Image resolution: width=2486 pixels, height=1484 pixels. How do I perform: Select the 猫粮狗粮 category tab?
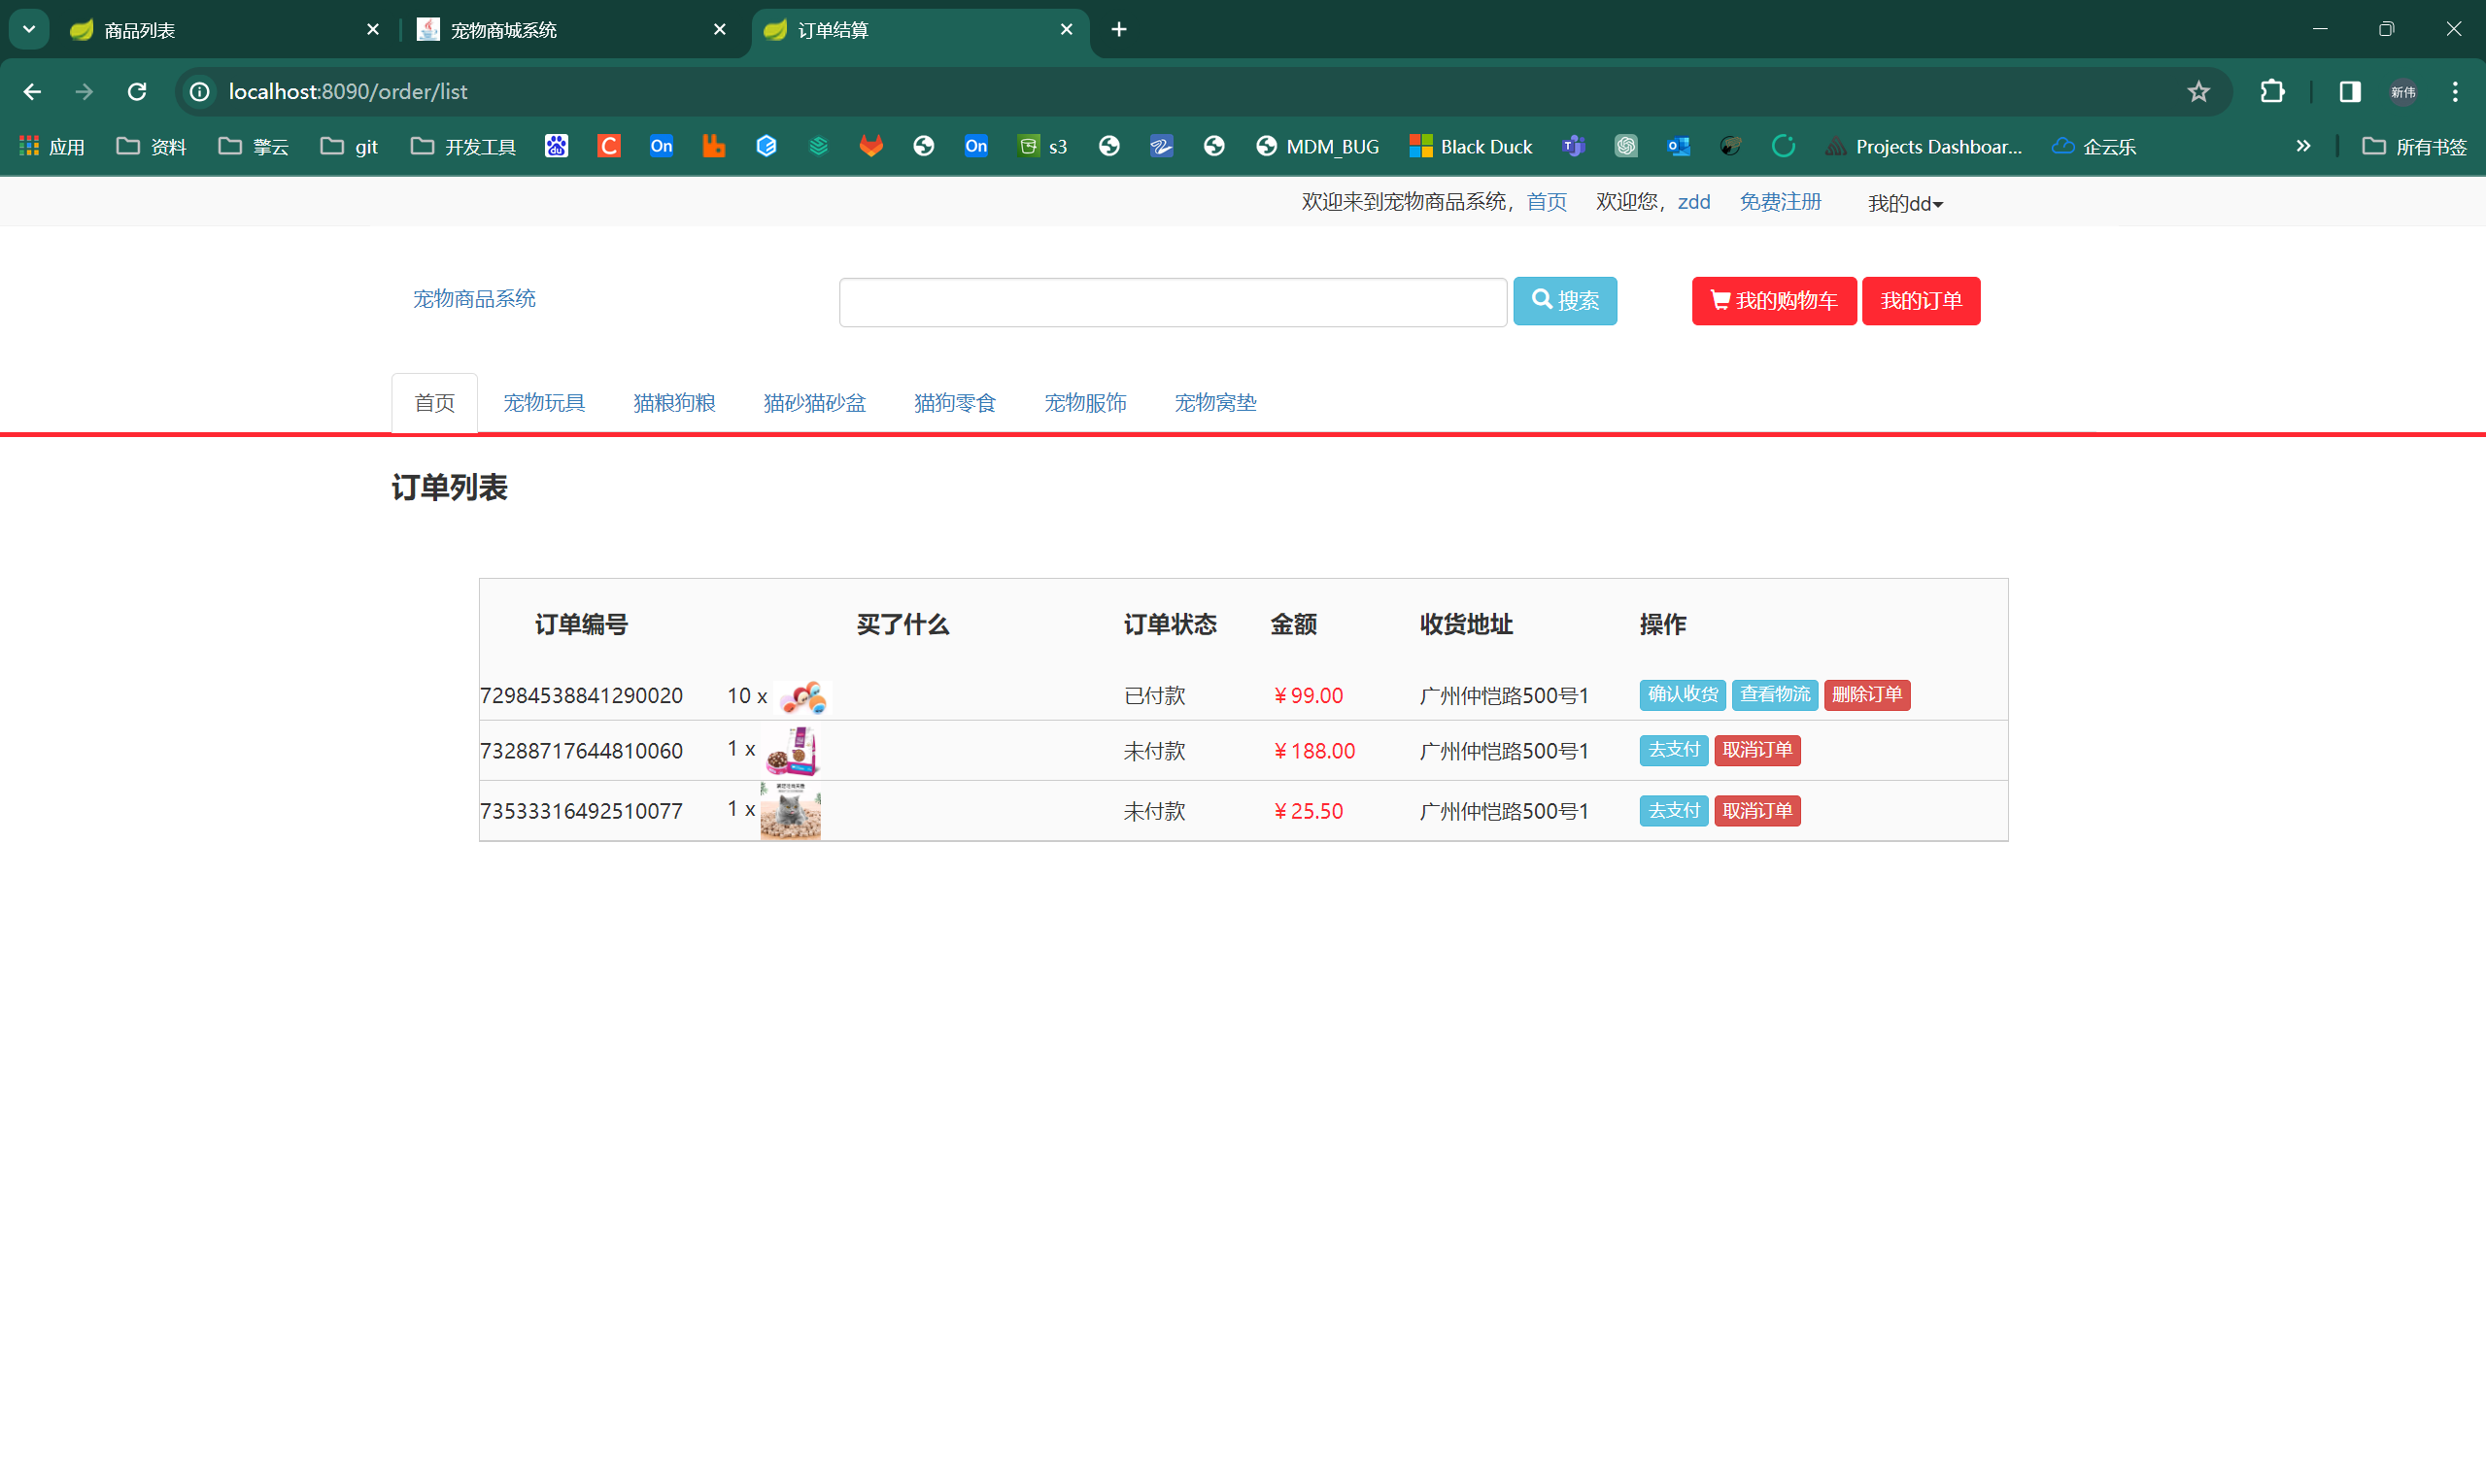tap(674, 403)
